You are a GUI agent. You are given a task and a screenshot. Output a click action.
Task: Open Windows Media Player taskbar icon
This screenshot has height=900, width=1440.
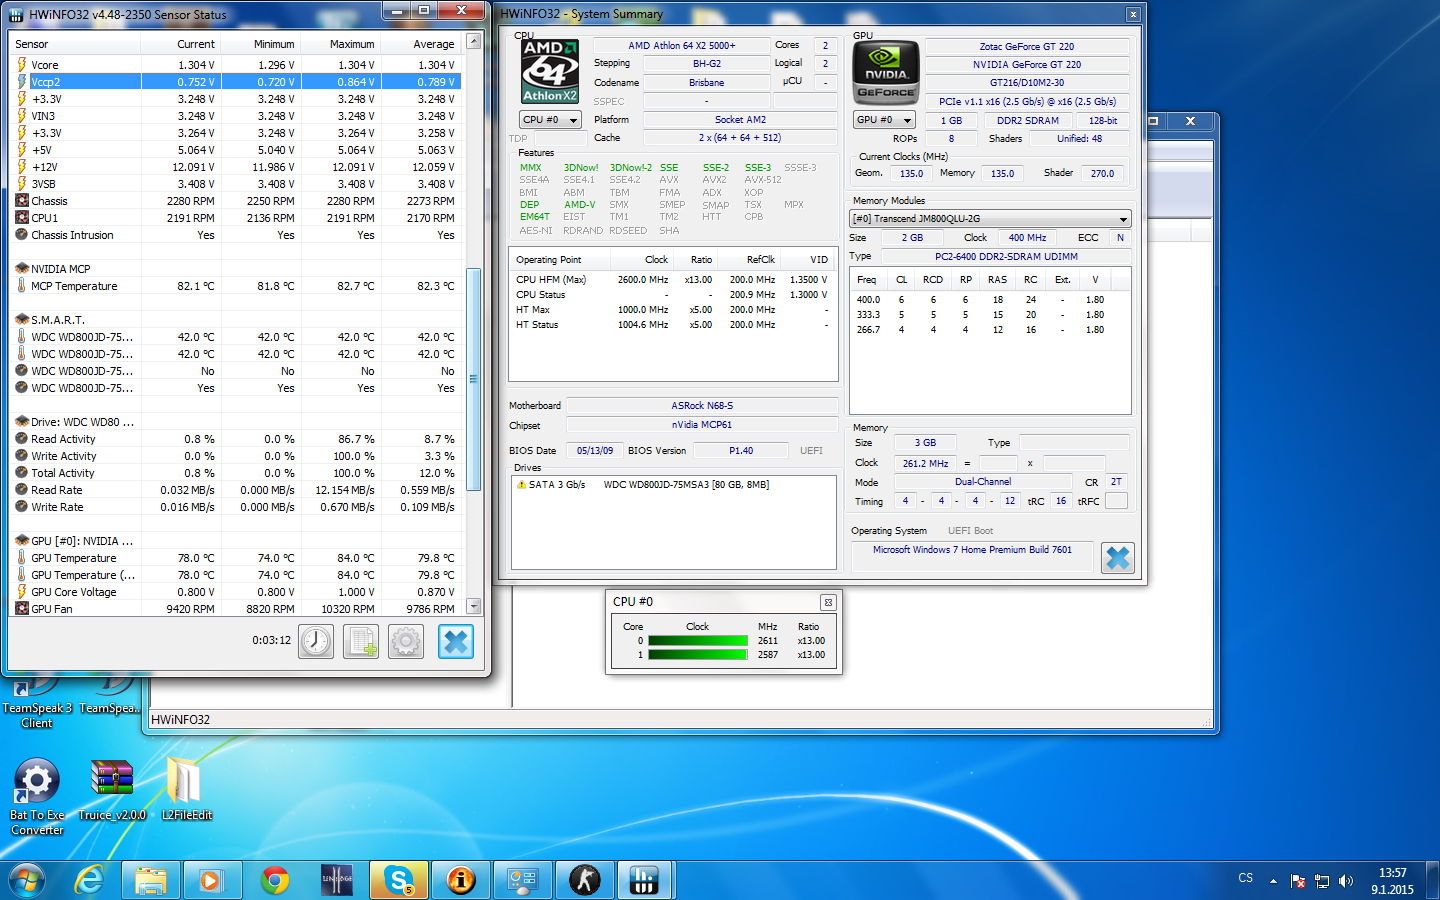pos(210,880)
